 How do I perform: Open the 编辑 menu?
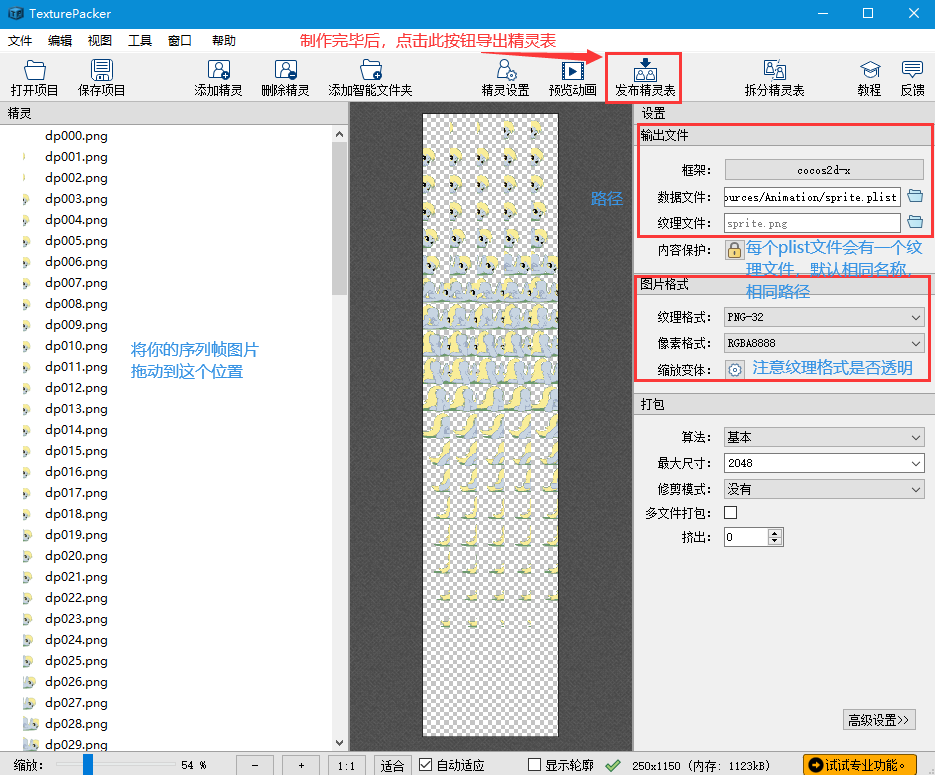[60, 41]
